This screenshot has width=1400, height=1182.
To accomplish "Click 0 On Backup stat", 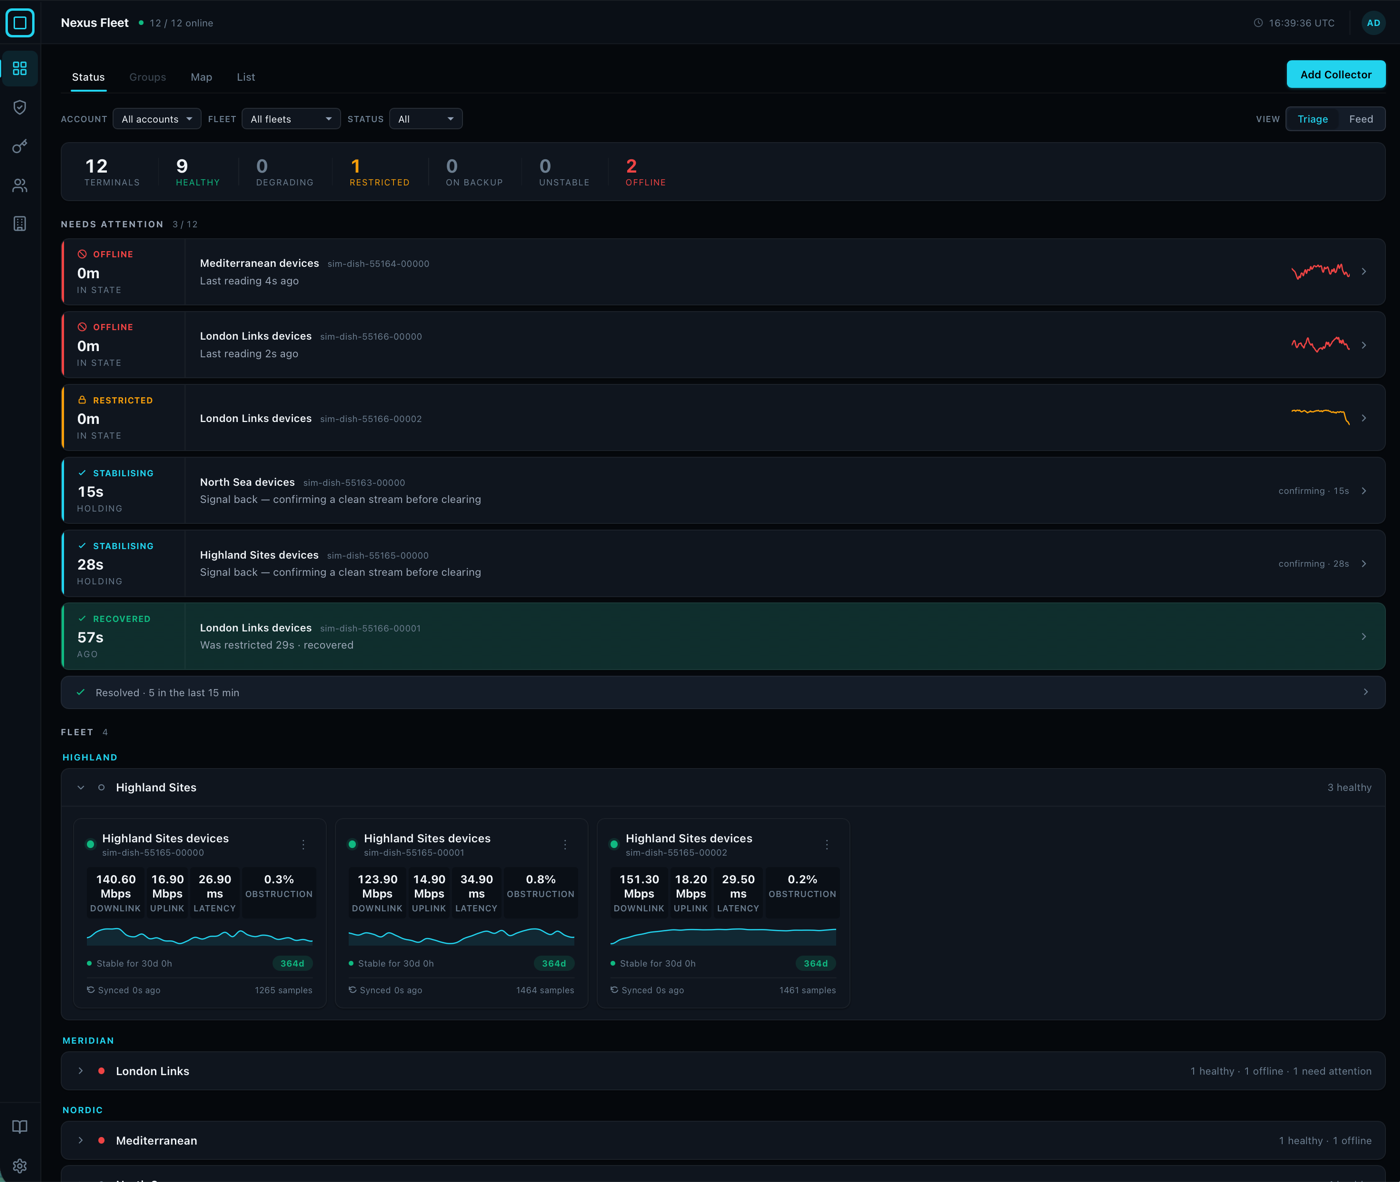I will [474, 172].
